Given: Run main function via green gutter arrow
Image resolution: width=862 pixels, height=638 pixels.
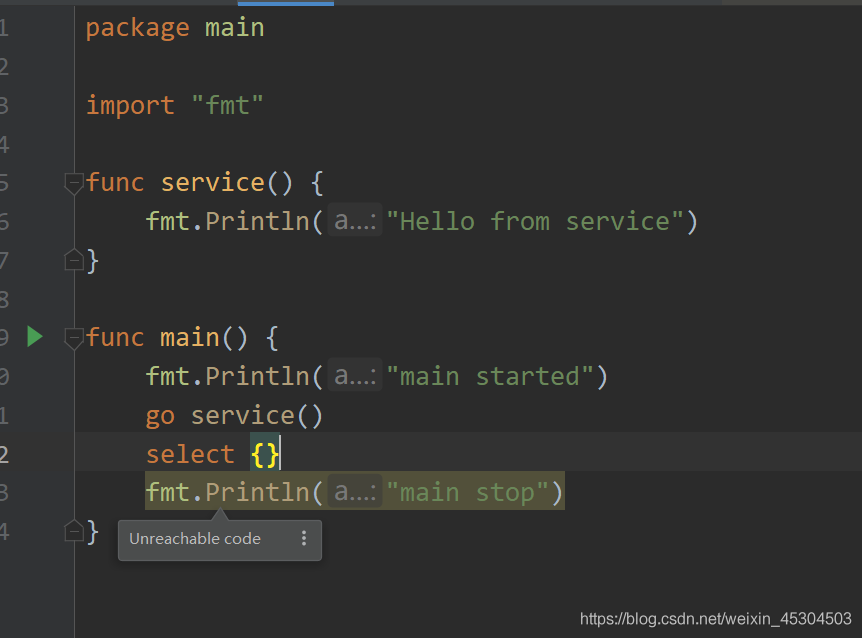Looking at the screenshot, I should [35, 337].
